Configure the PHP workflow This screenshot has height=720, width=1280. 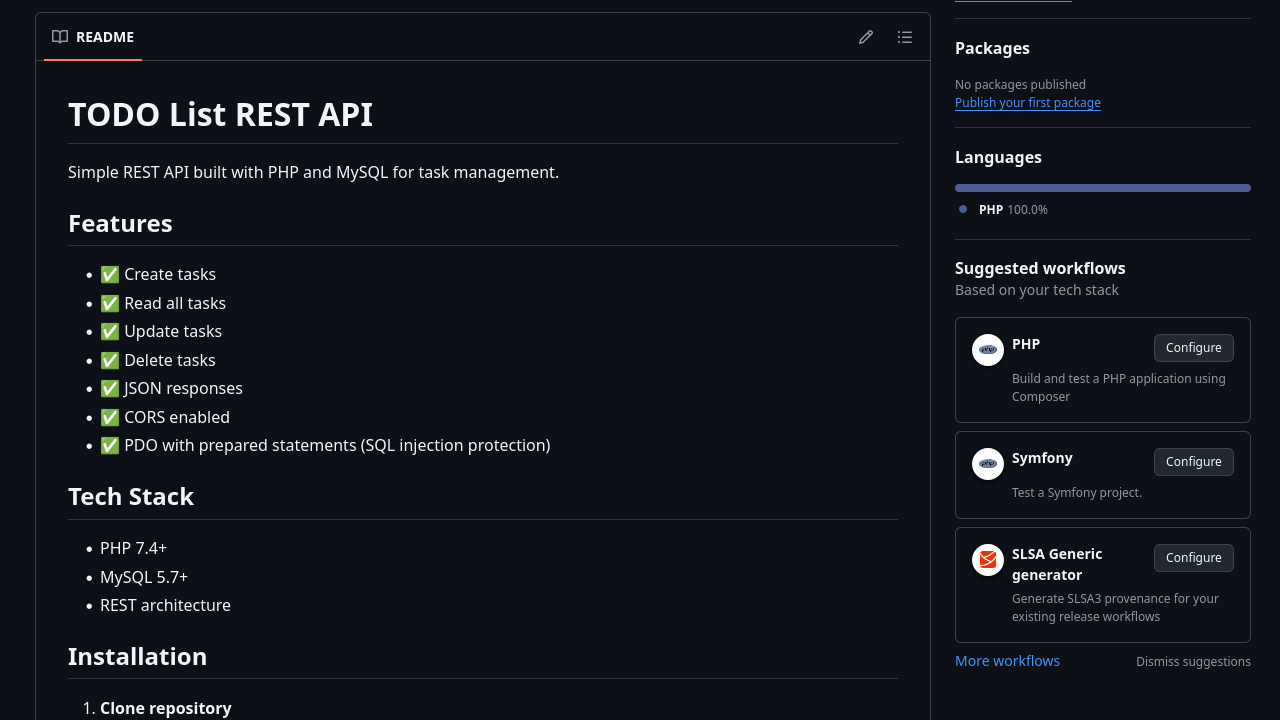click(x=1193, y=348)
